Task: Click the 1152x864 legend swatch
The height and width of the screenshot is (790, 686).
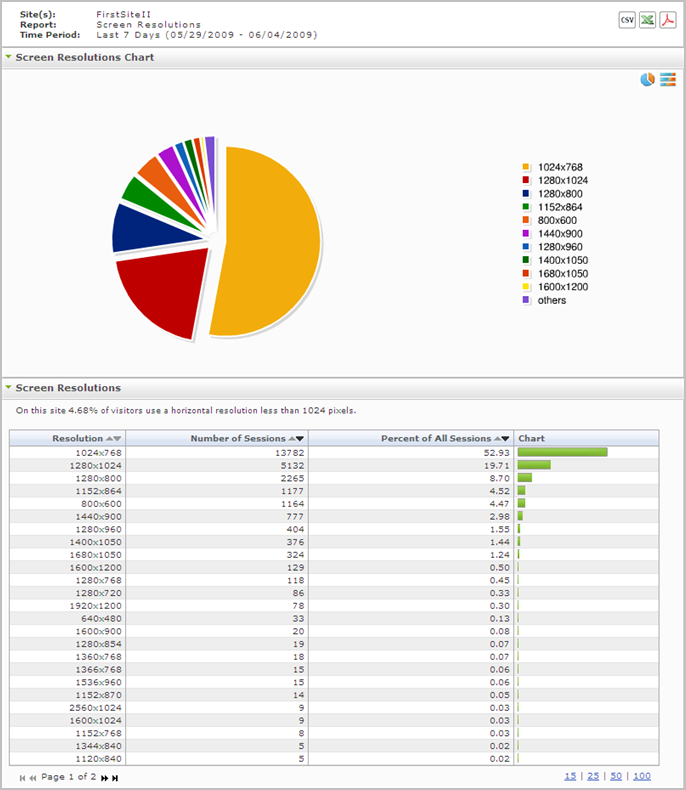Action: click(x=526, y=207)
